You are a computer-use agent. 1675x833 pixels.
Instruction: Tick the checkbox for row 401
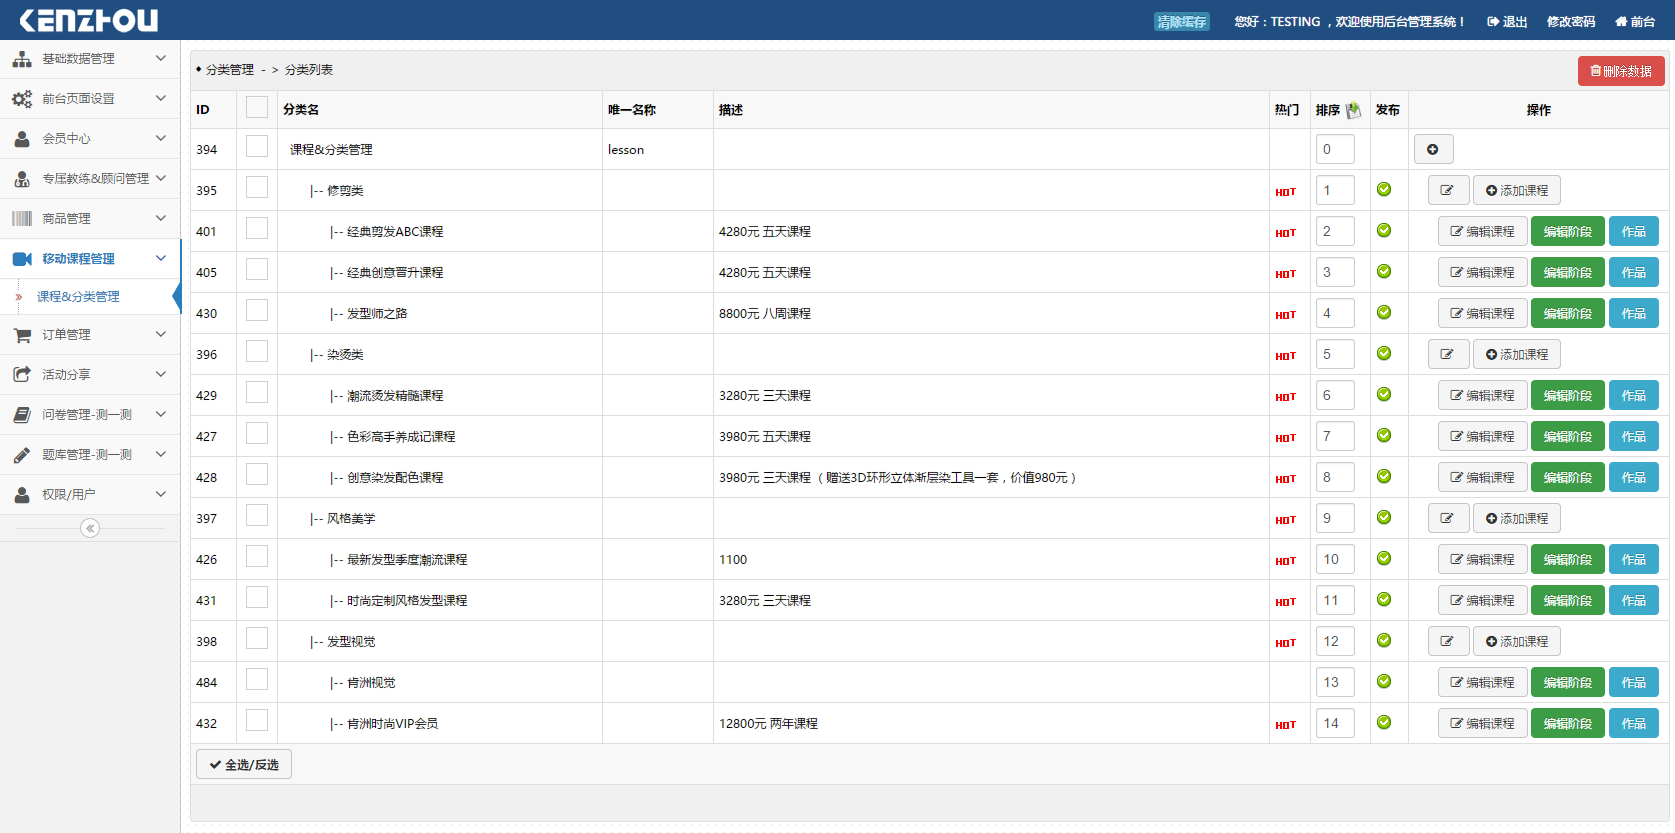point(257,229)
